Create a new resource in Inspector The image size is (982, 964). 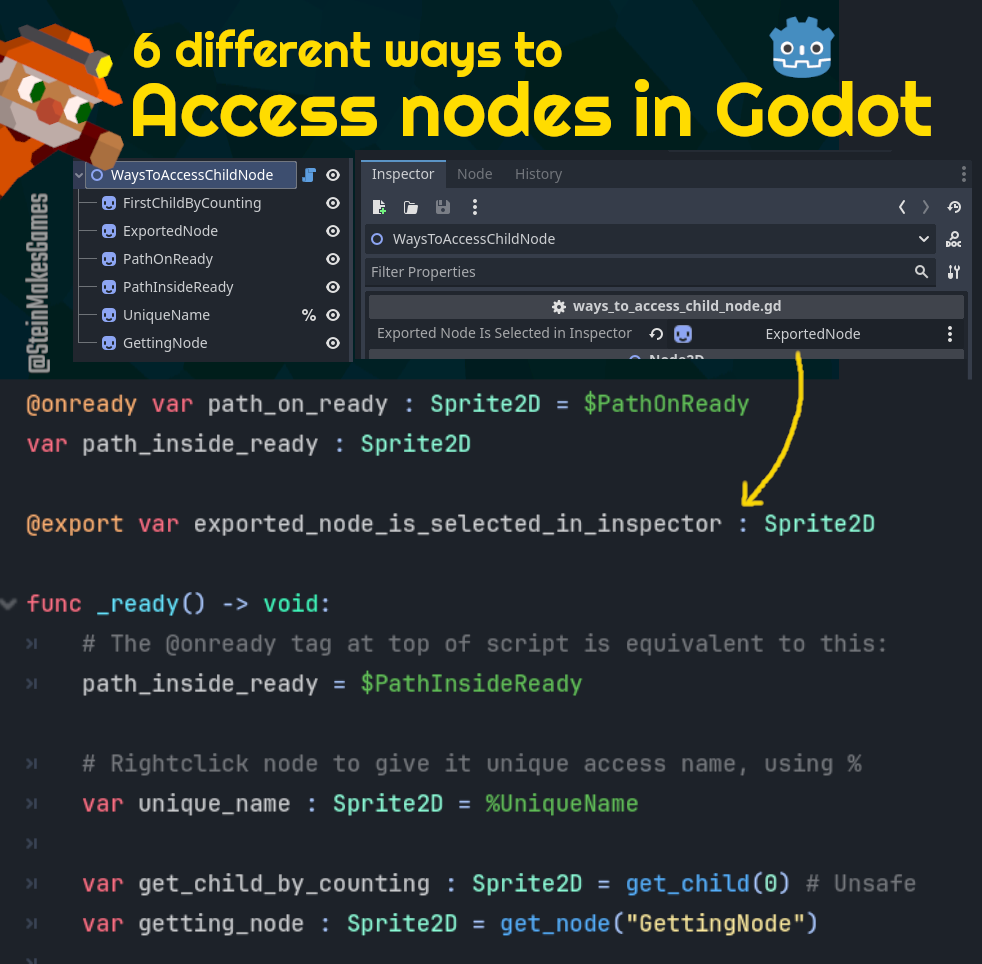(x=379, y=207)
